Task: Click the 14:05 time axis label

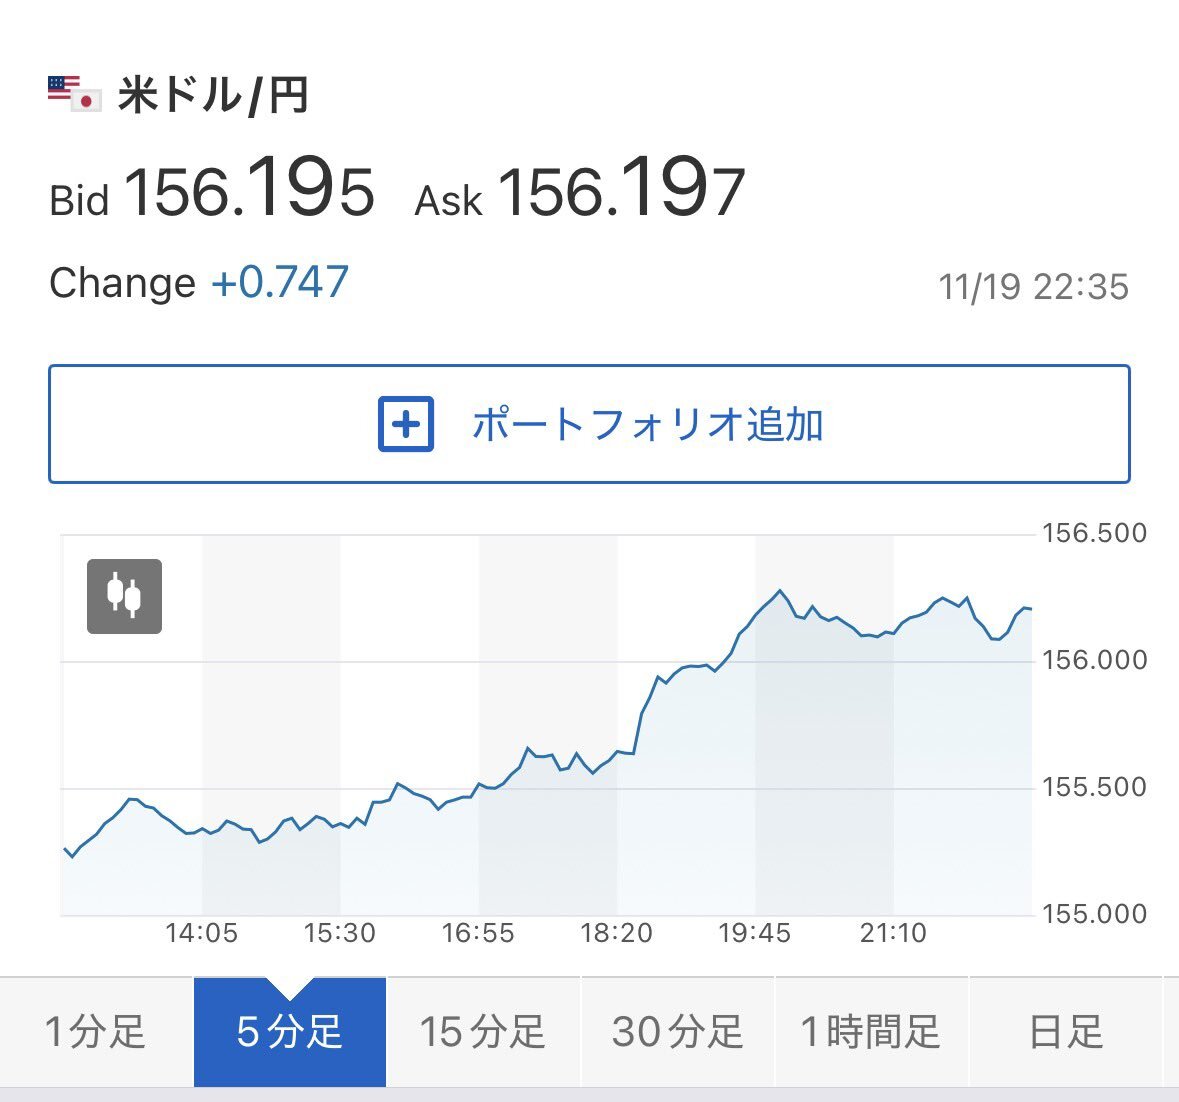Action: coord(201,934)
